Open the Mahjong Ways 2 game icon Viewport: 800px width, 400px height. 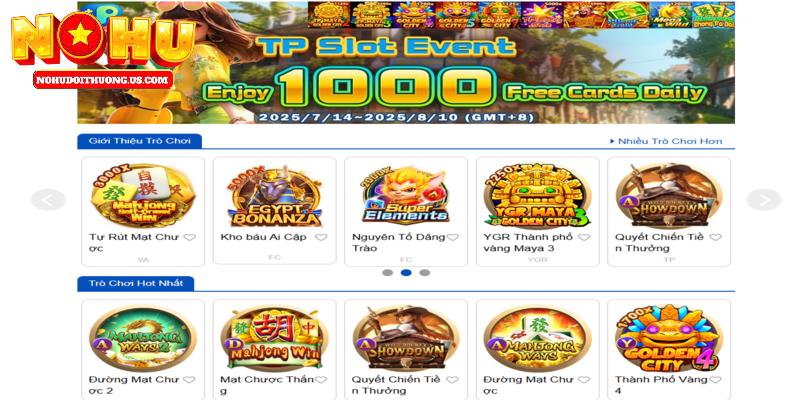point(143,339)
